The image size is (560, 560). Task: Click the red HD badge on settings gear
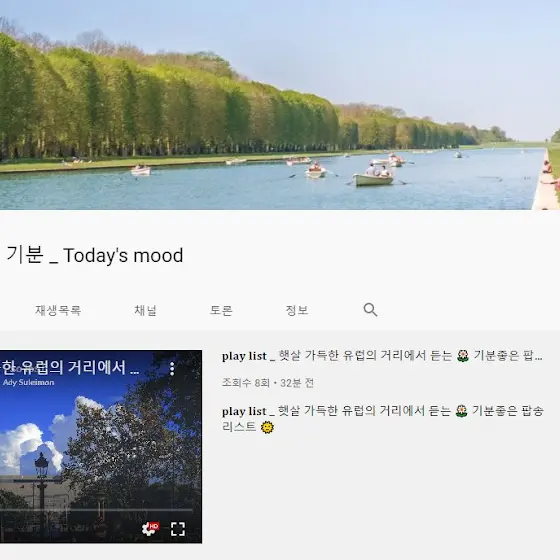(154, 526)
